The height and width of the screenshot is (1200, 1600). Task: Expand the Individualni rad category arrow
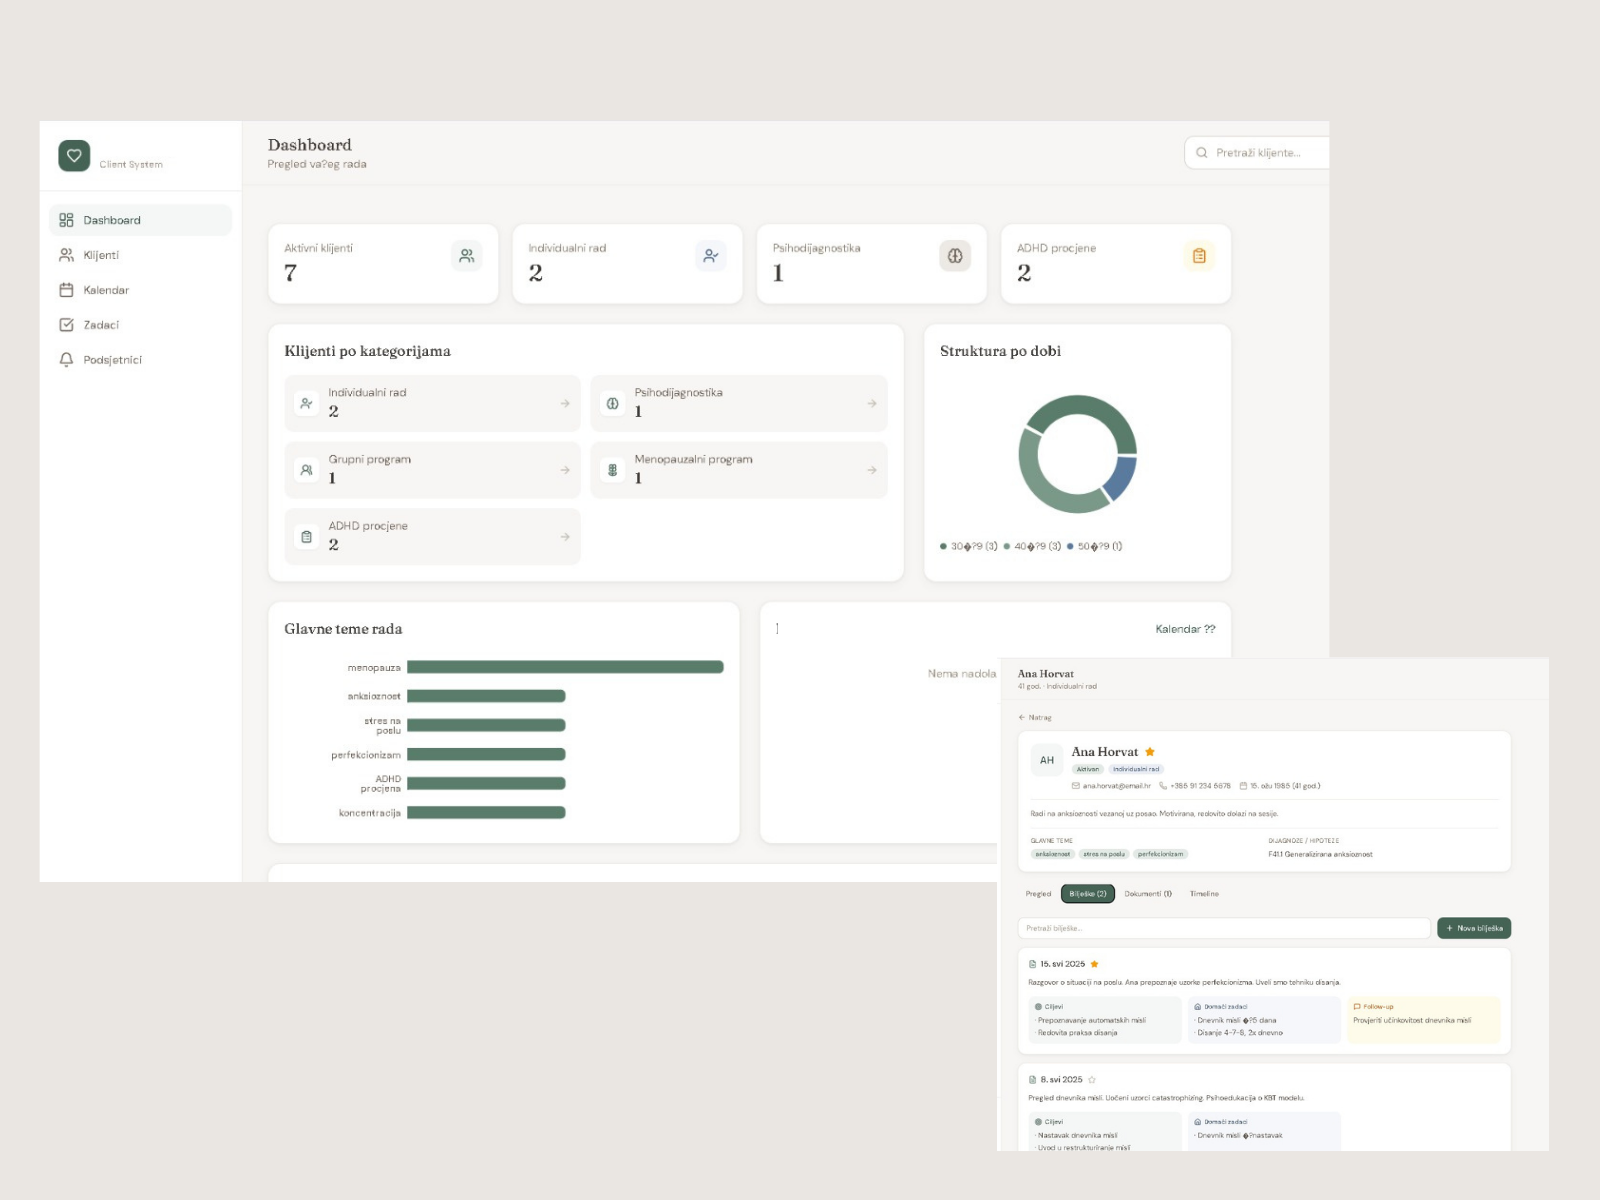(x=565, y=403)
